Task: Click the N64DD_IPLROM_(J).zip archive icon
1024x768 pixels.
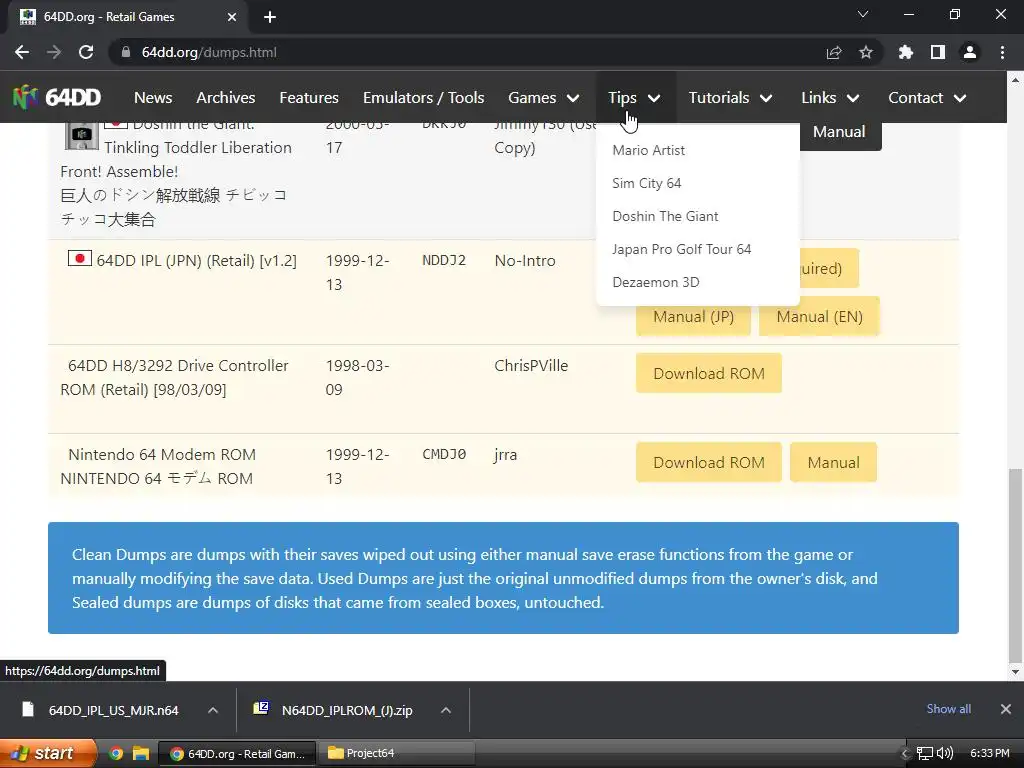Action: (x=261, y=709)
